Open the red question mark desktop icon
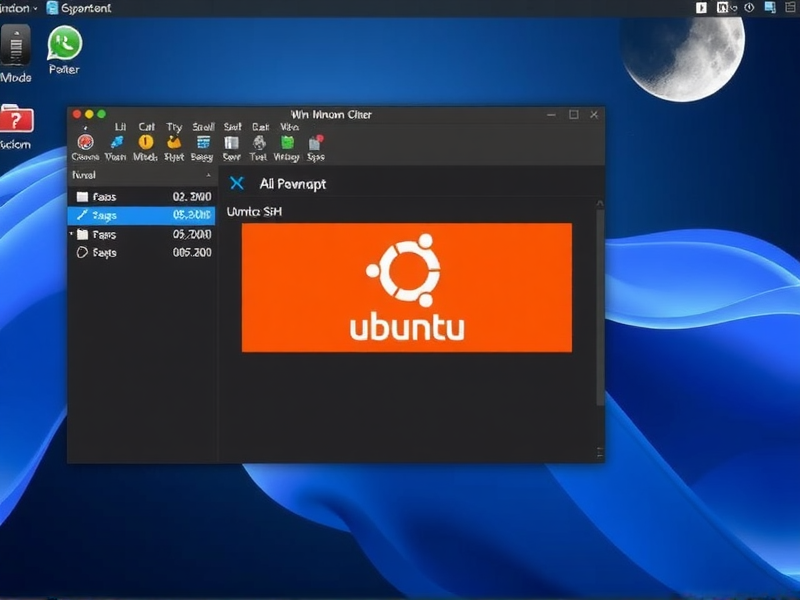 (x=17, y=121)
